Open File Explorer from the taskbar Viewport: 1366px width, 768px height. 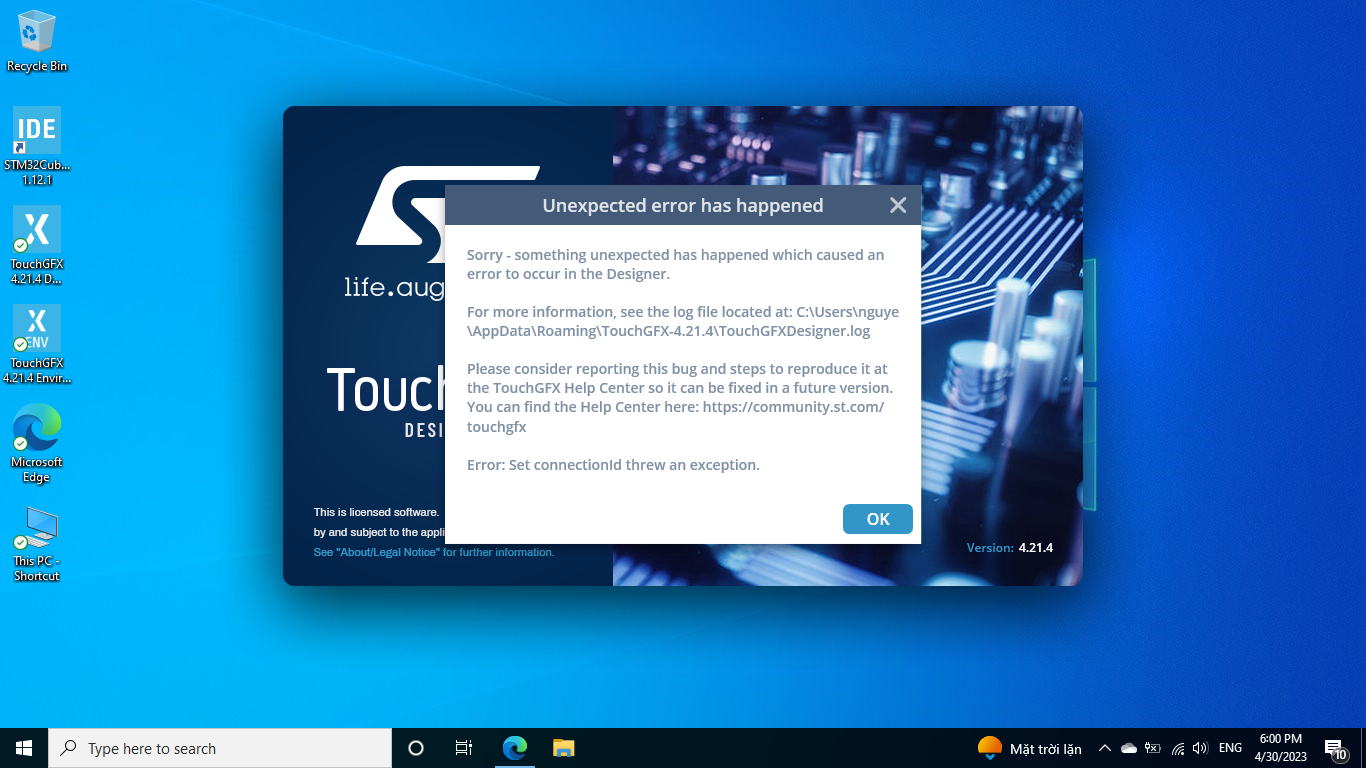tap(563, 747)
